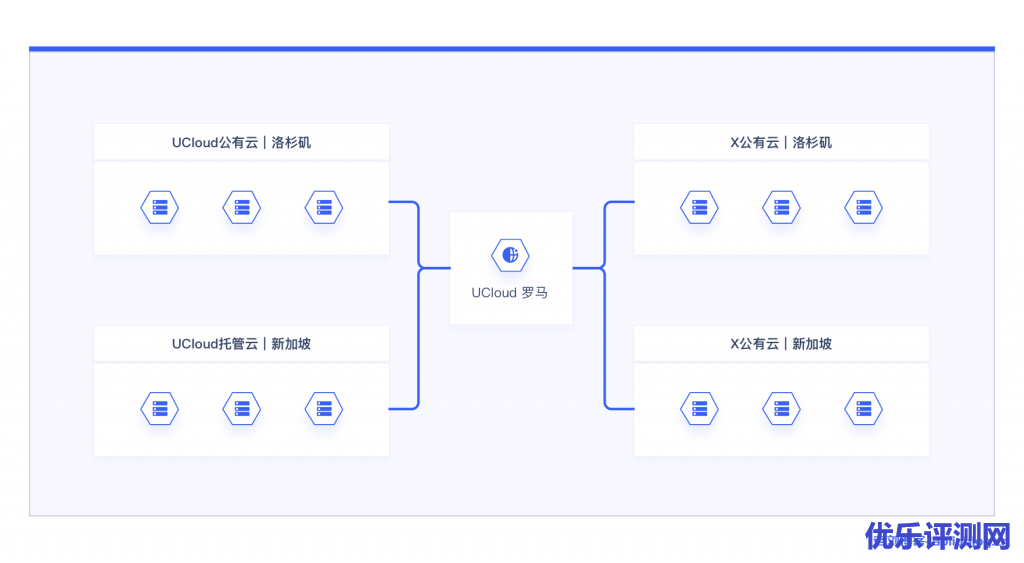This screenshot has width=1024, height=563.
Task: Click third server icon in UCloud公有云 洛杉矶
Action: [323, 208]
